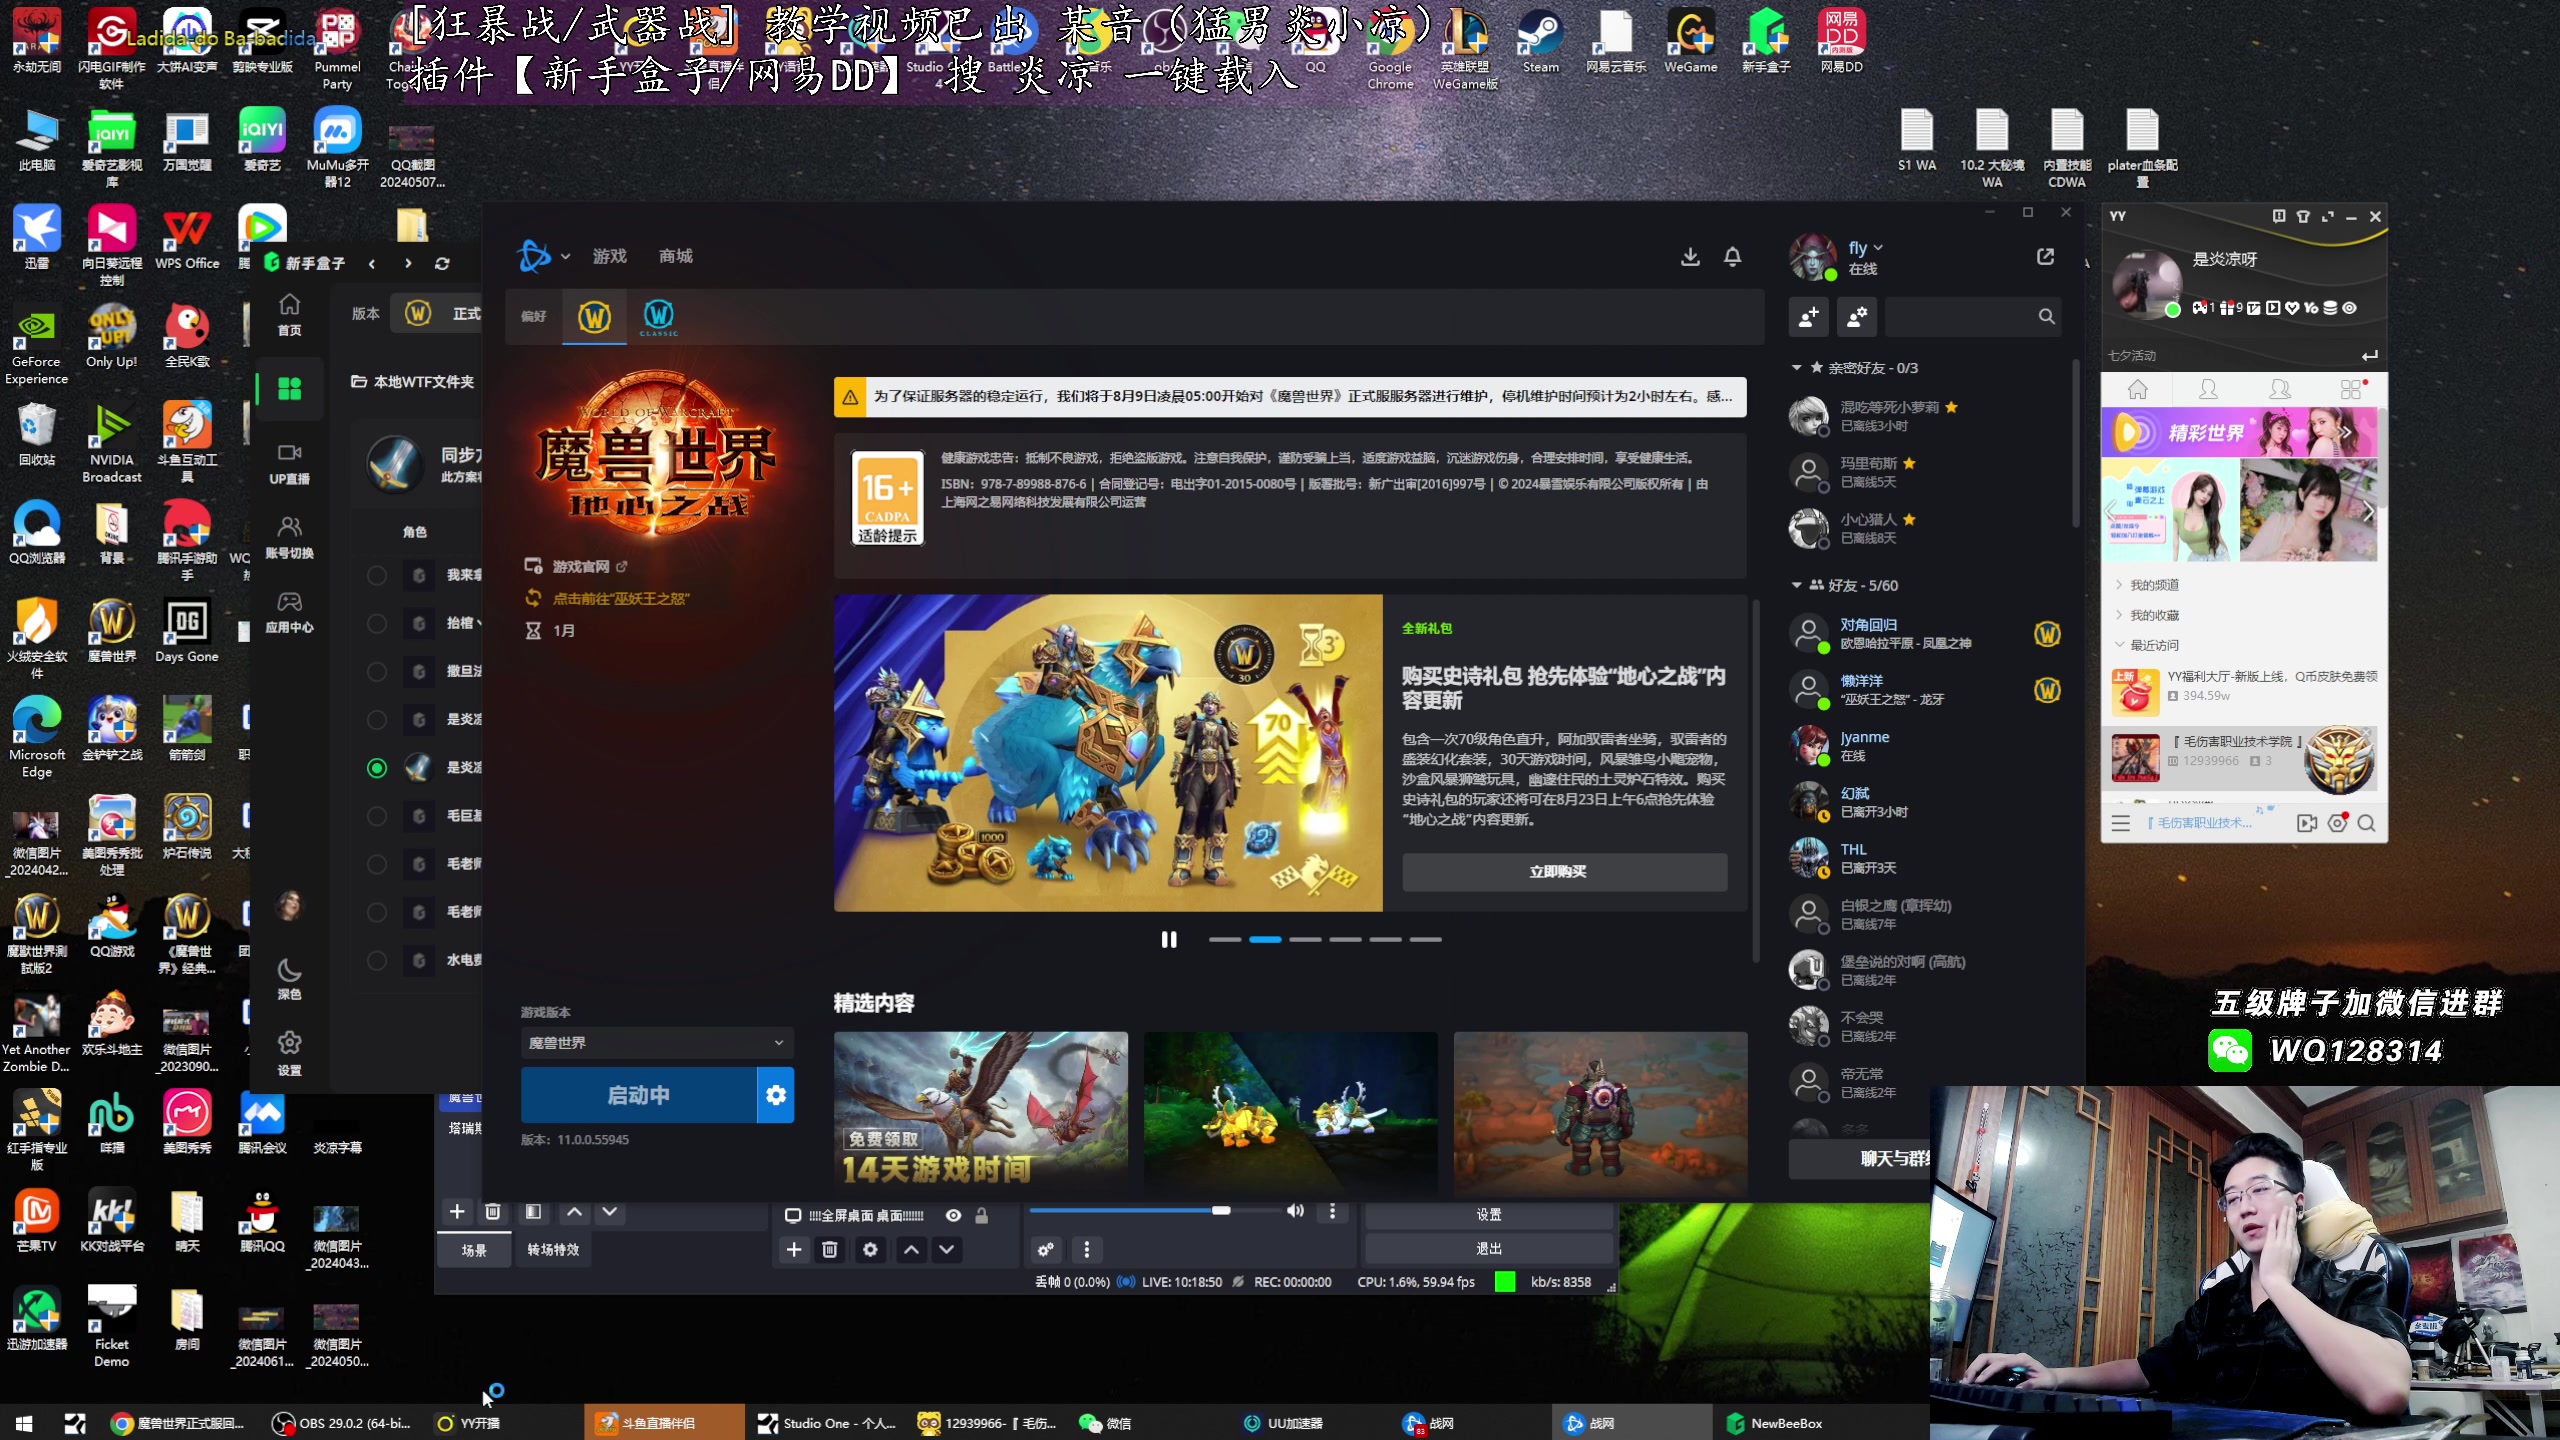Drag the OBS audio volume slider

[x=1220, y=1211]
